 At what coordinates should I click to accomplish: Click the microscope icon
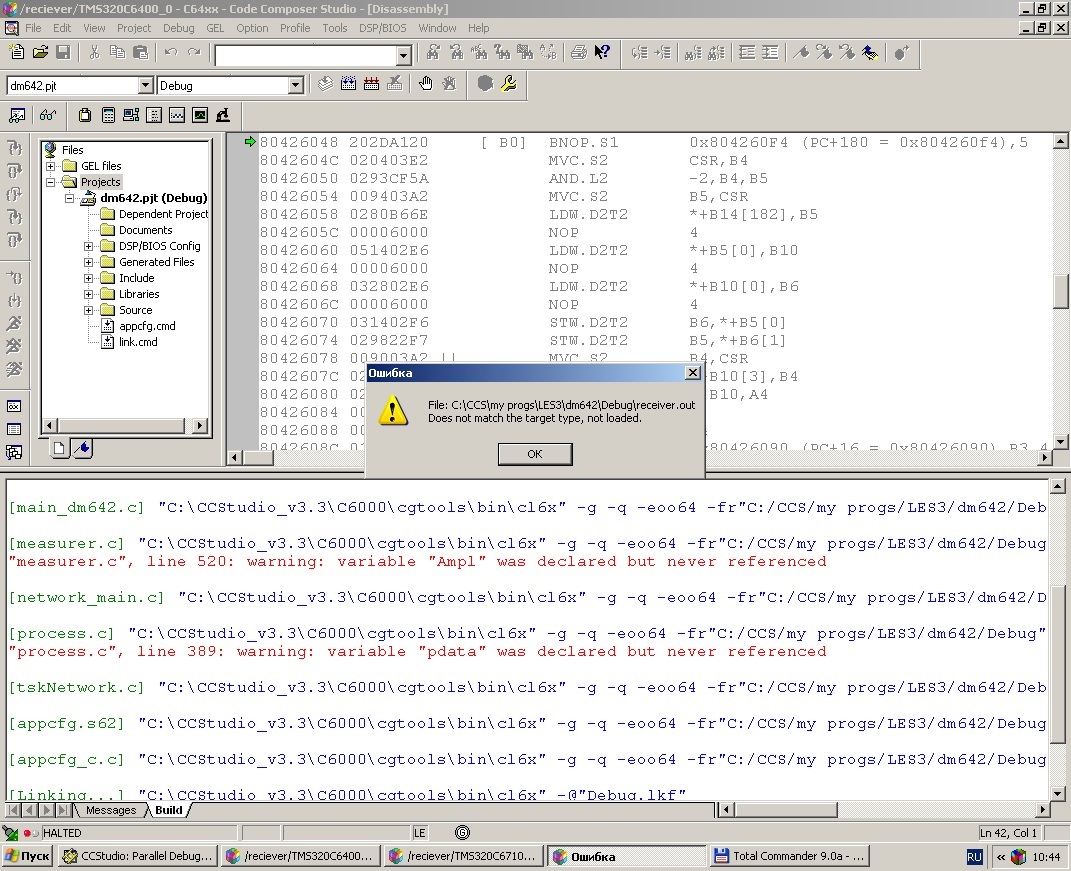223,115
